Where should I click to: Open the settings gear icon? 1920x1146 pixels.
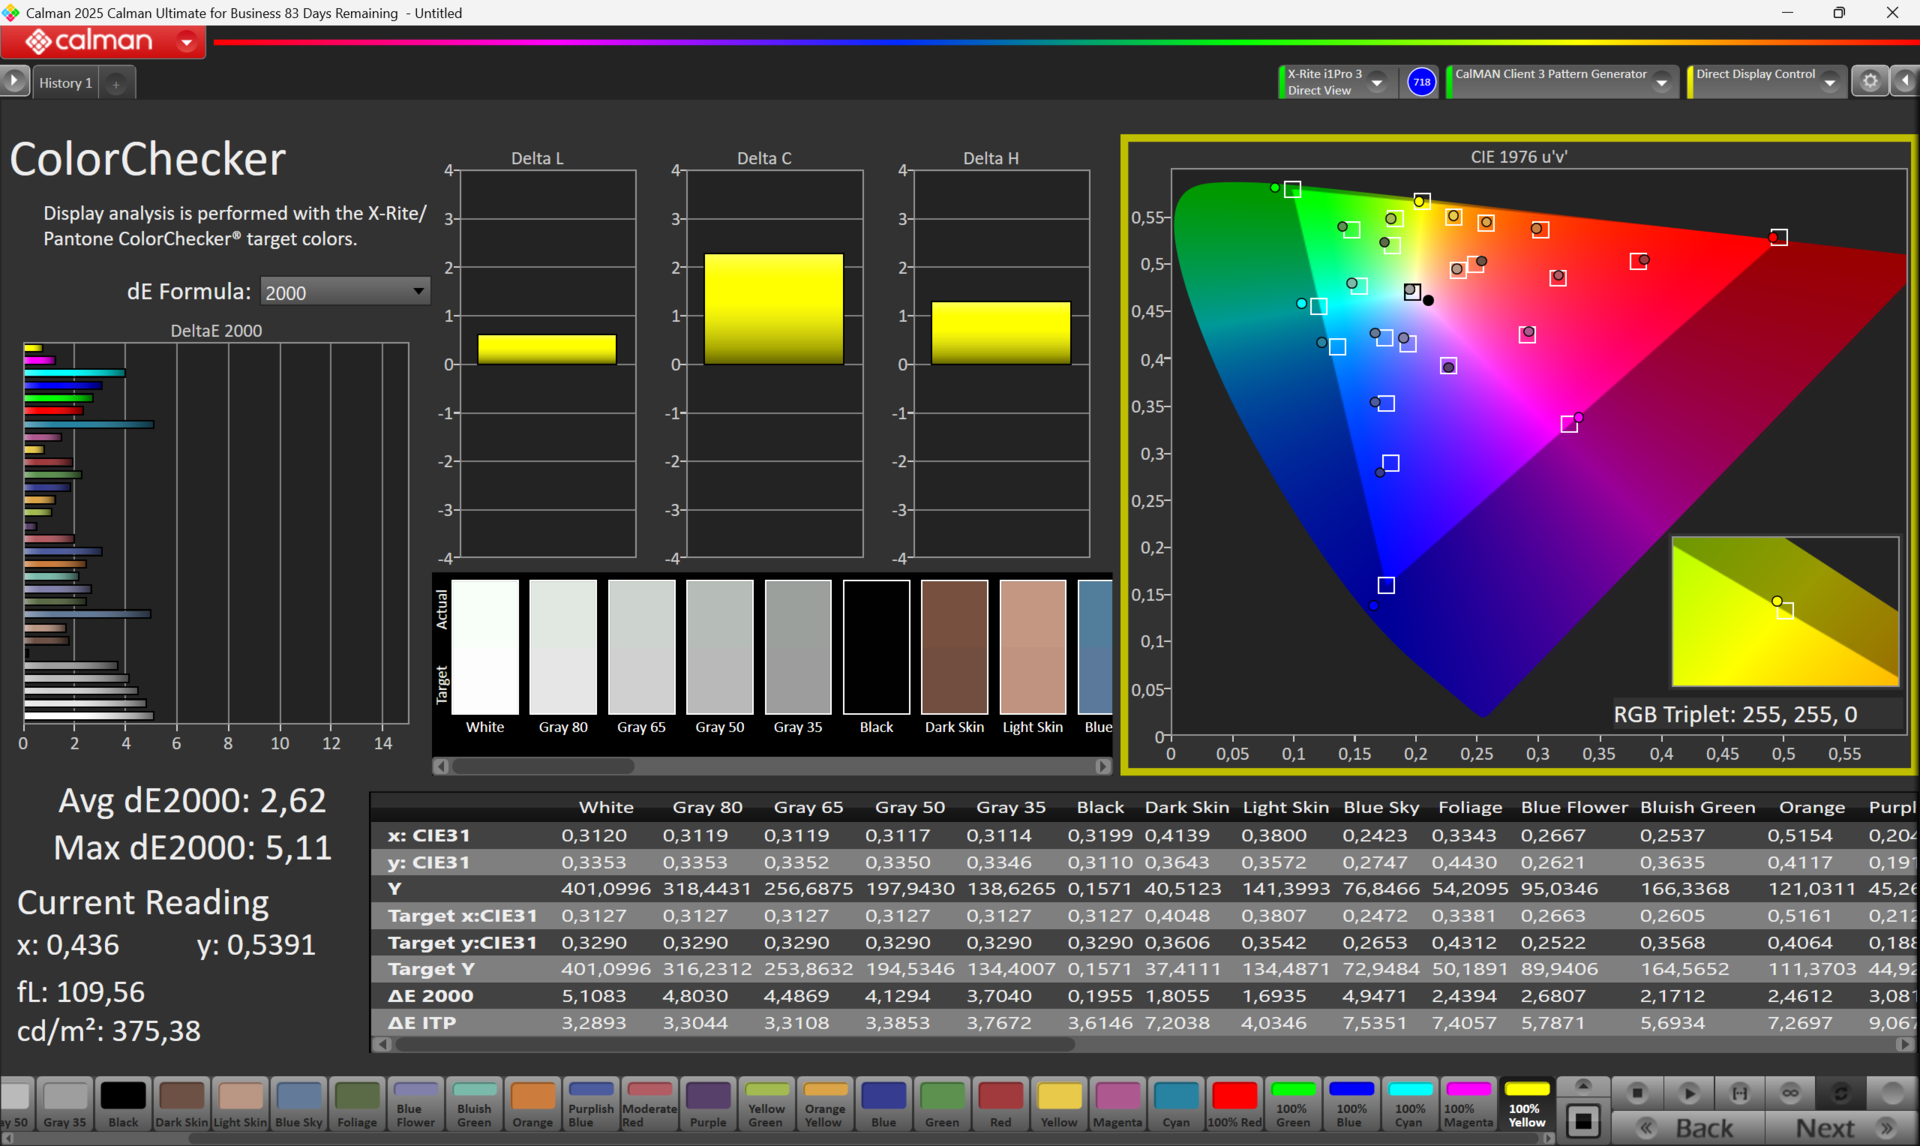(x=1869, y=82)
